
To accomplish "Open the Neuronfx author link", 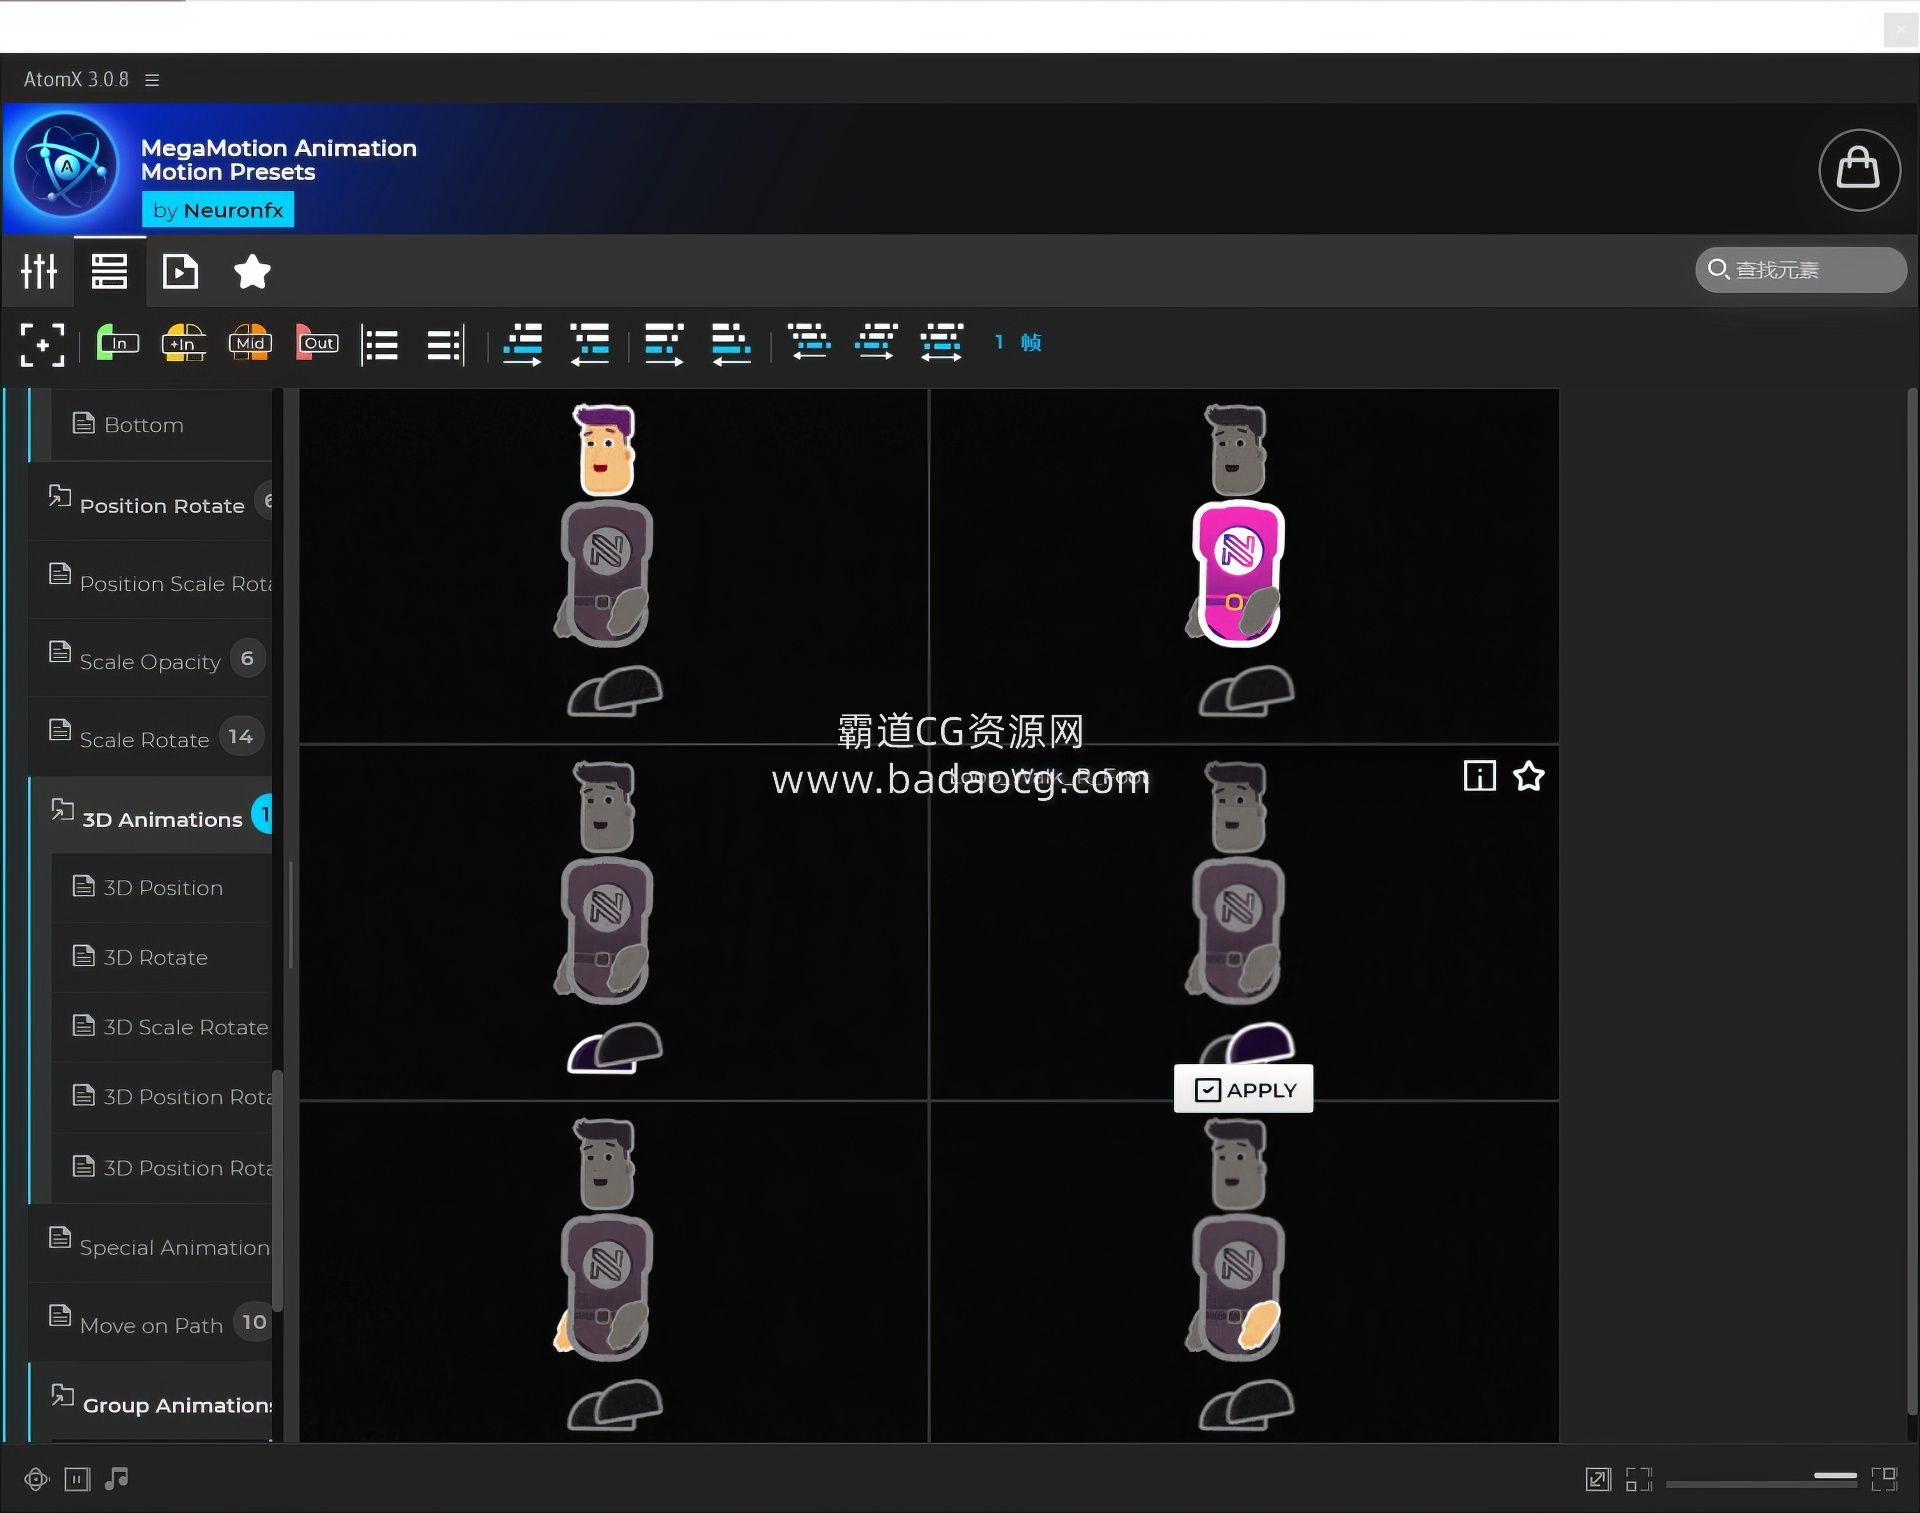I will point(218,210).
